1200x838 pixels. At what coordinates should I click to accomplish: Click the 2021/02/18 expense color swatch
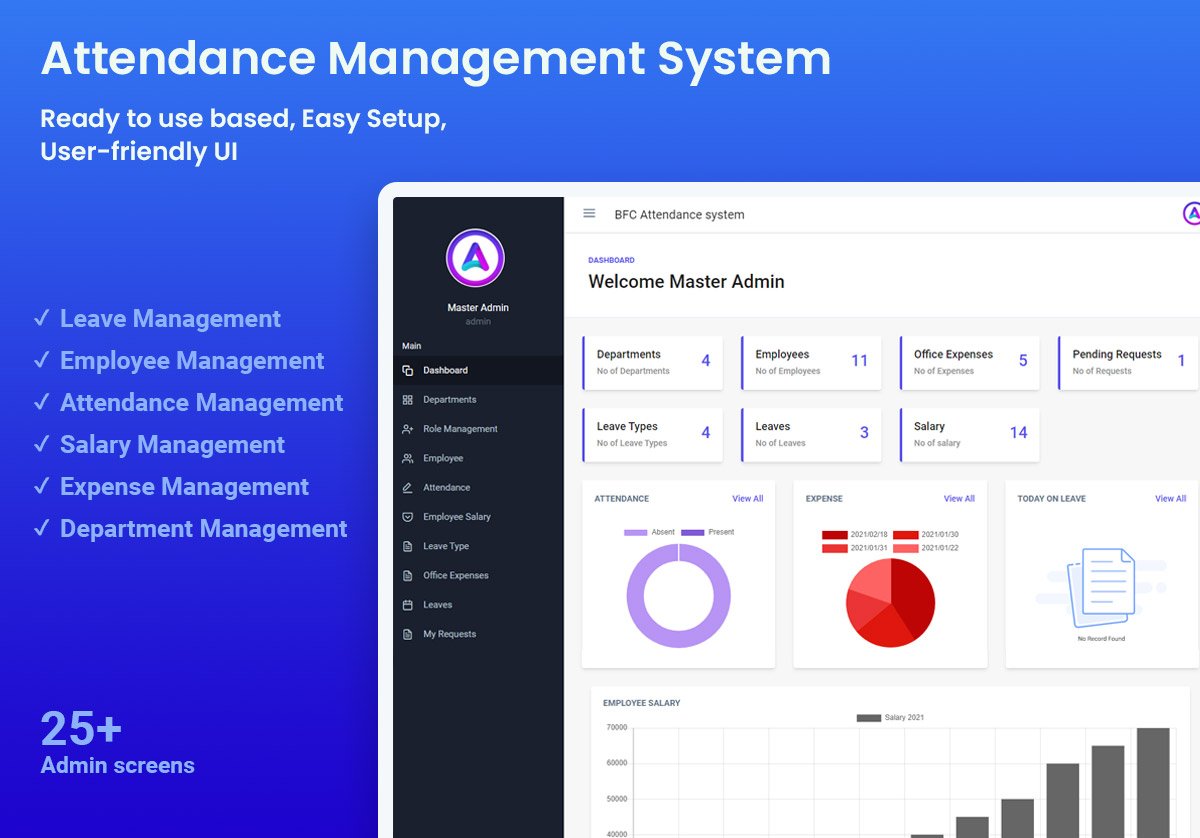tap(834, 535)
